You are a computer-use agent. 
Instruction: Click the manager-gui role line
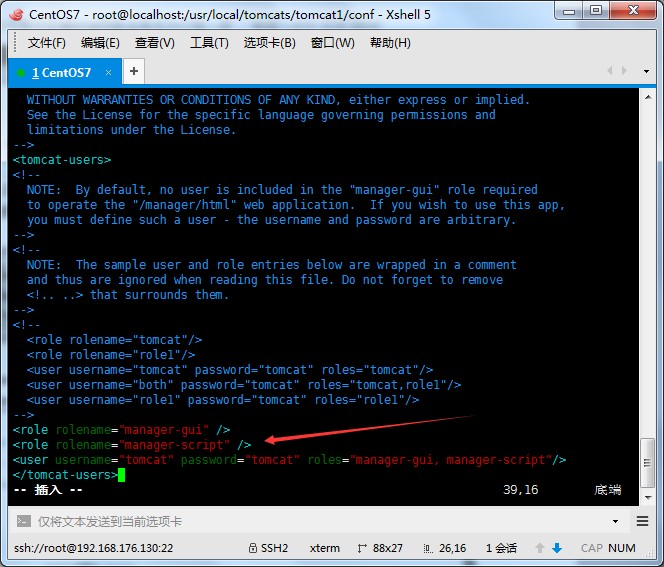pos(122,430)
